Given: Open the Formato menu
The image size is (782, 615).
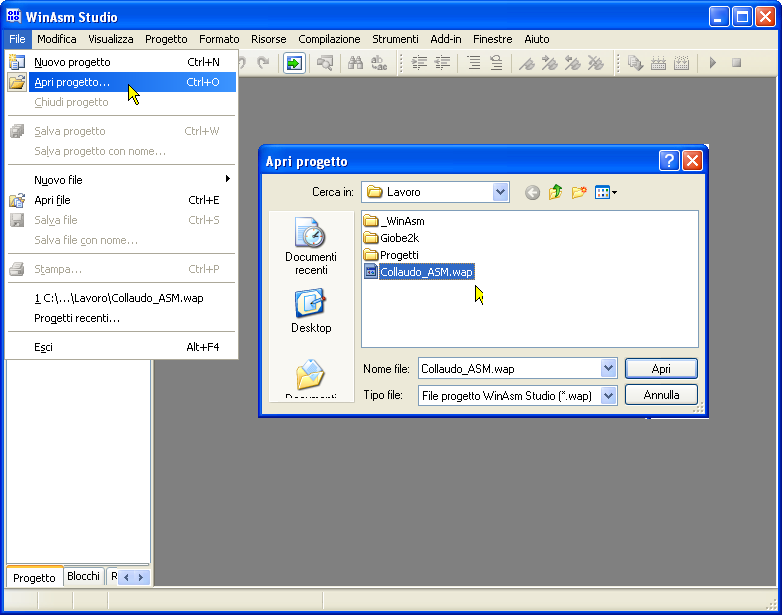Looking at the screenshot, I should coord(219,39).
